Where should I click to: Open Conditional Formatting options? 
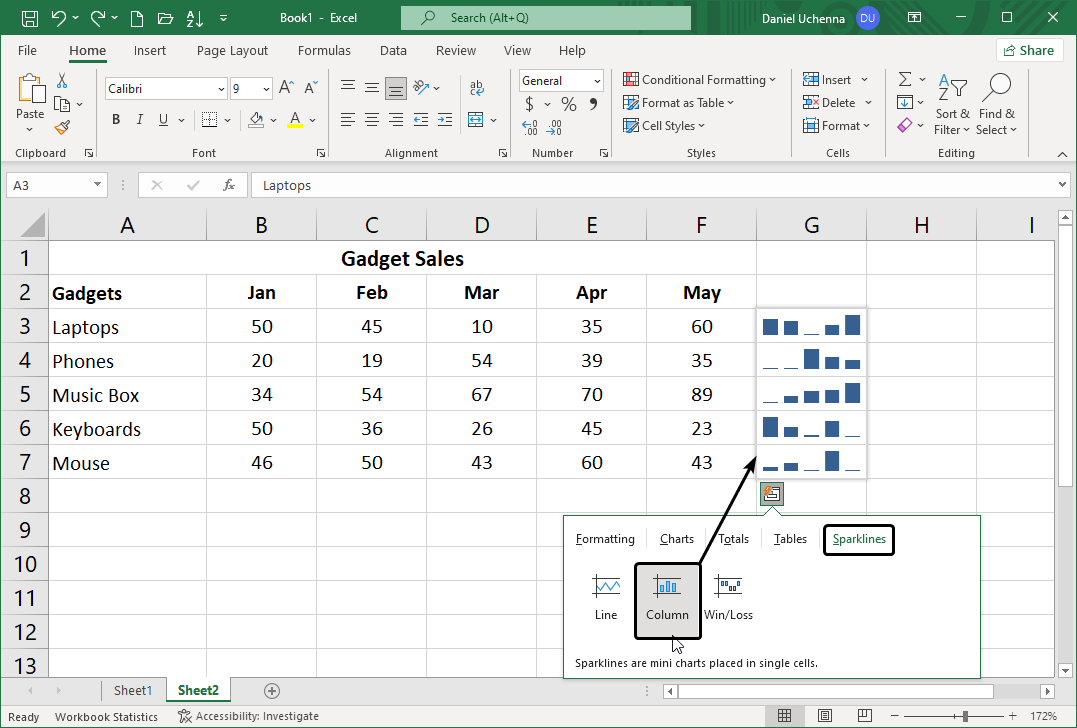(x=699, y=79)
